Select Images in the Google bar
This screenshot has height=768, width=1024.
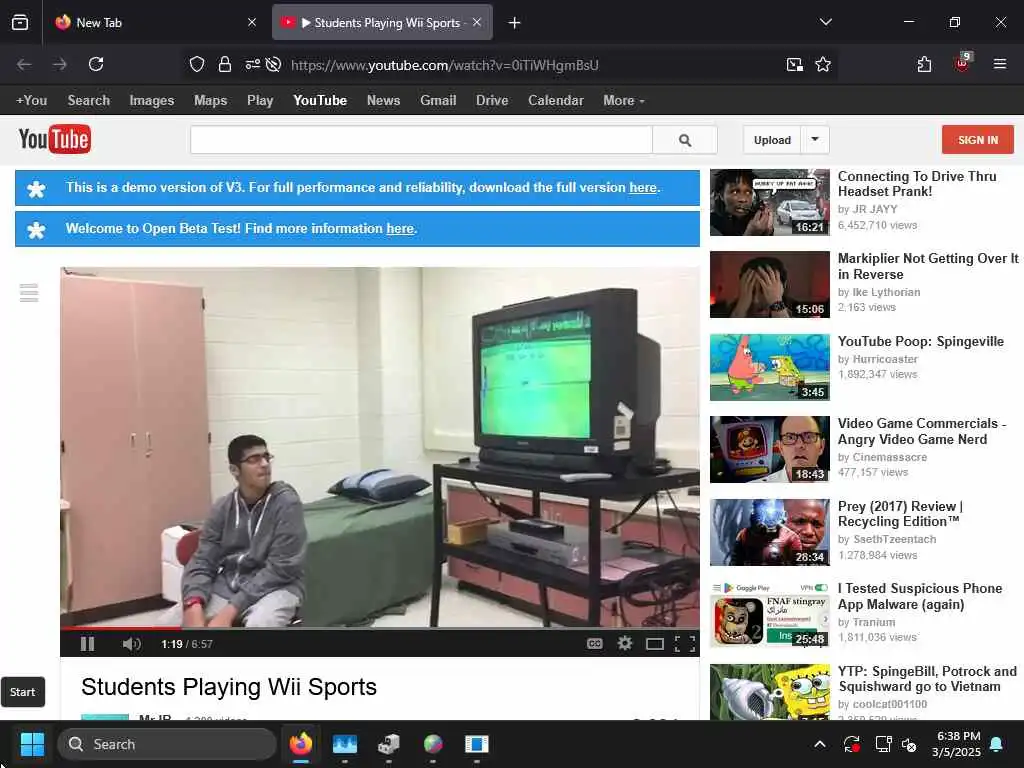coord(152,101)
